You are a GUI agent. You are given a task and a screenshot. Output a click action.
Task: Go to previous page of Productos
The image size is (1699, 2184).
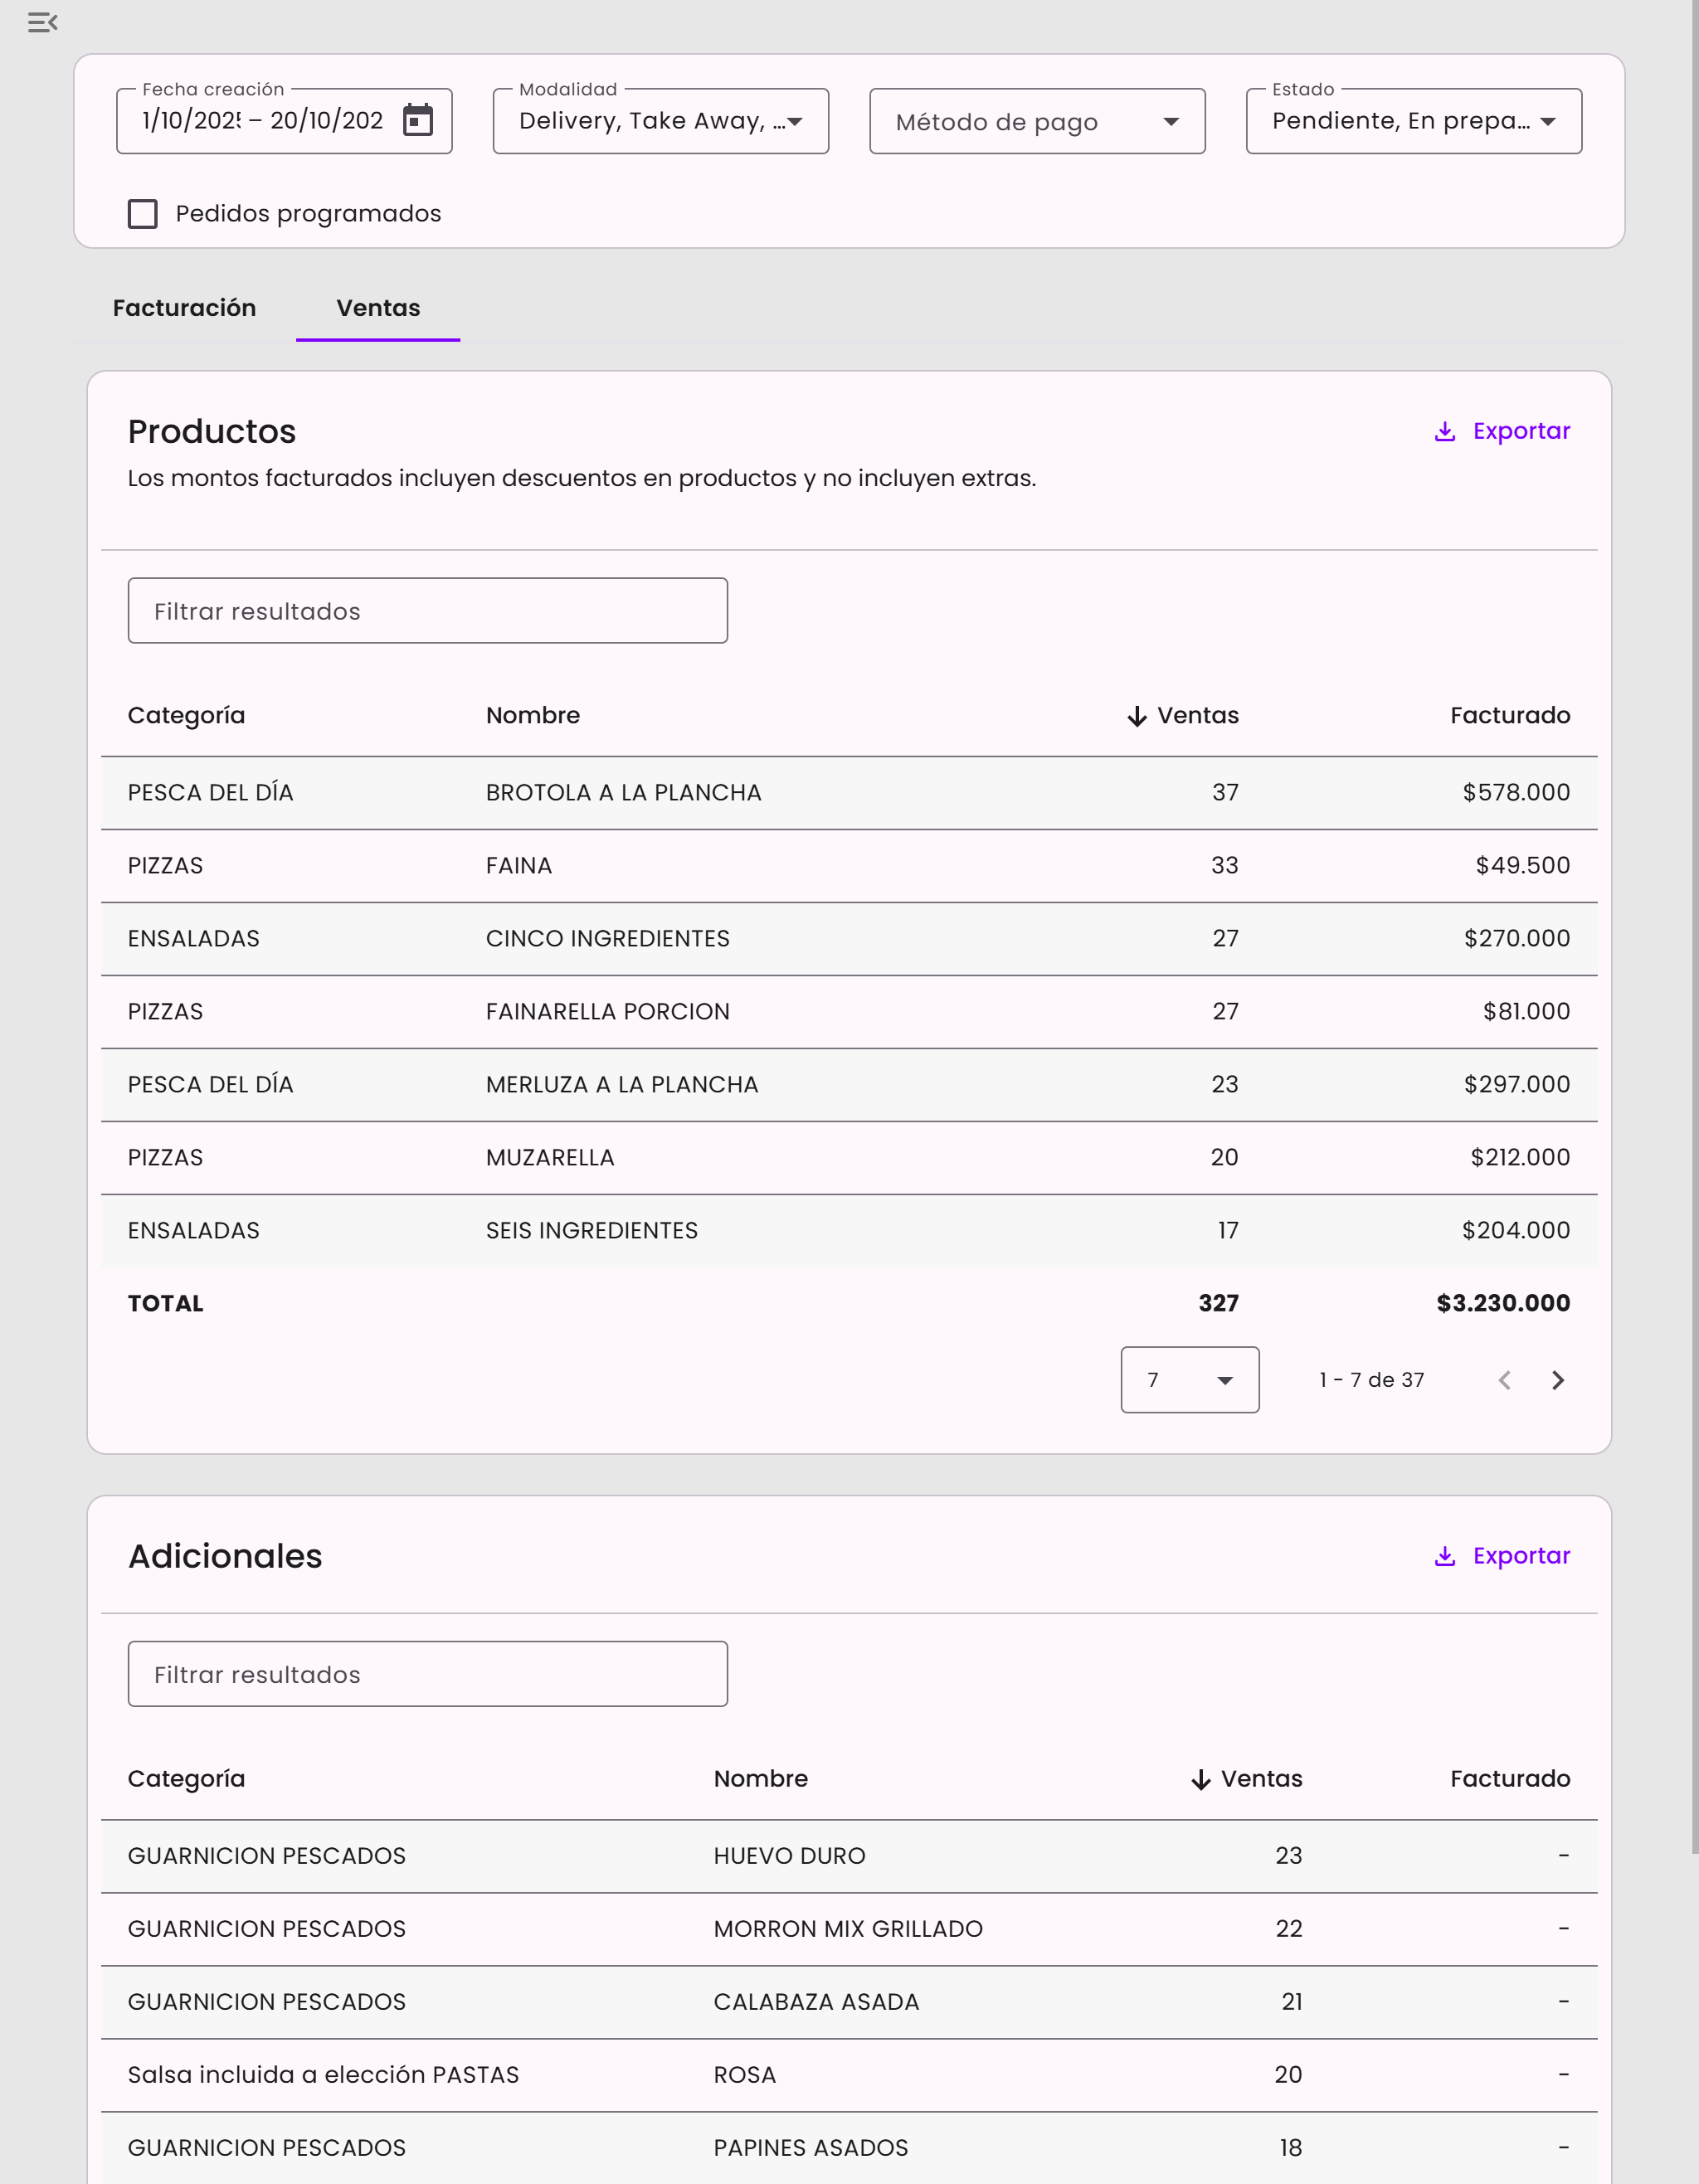[1504, 1380]
